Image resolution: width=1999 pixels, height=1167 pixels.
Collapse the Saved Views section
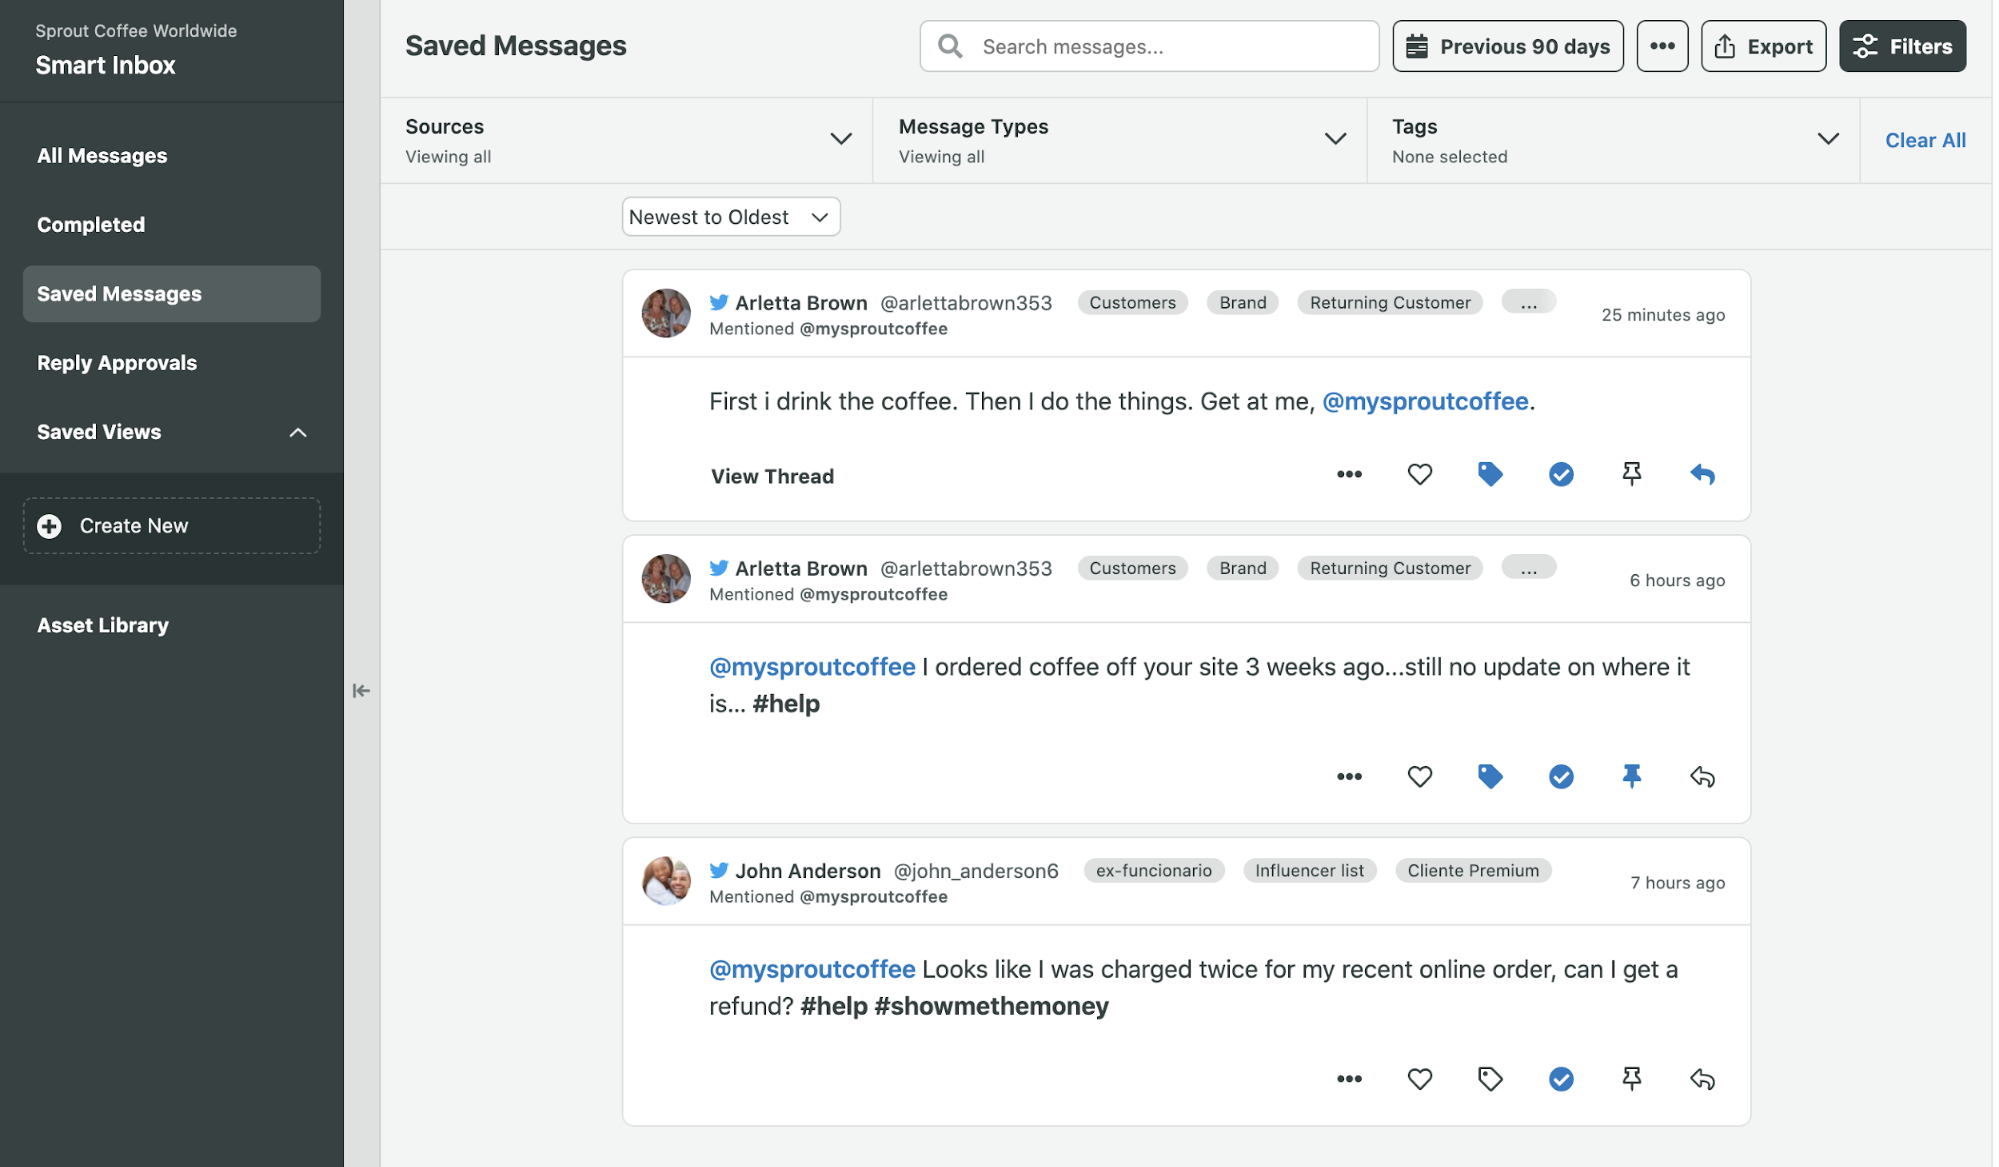(296, 432)
